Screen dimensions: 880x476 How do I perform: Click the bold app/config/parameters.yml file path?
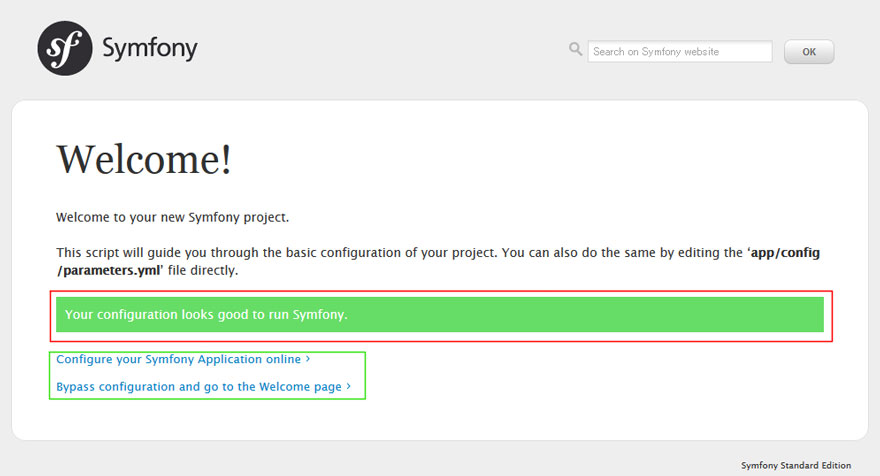(x=438, y=262)
